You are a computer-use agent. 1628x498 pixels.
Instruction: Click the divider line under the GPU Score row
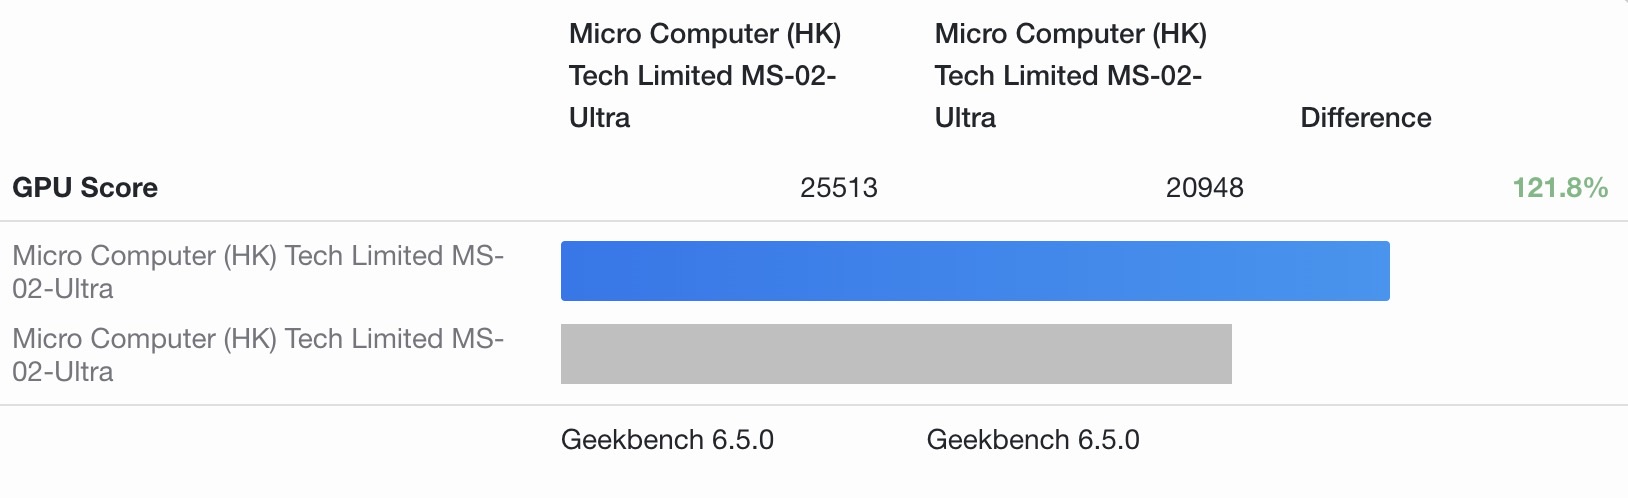pyautogui.click(x=814, y=221)
